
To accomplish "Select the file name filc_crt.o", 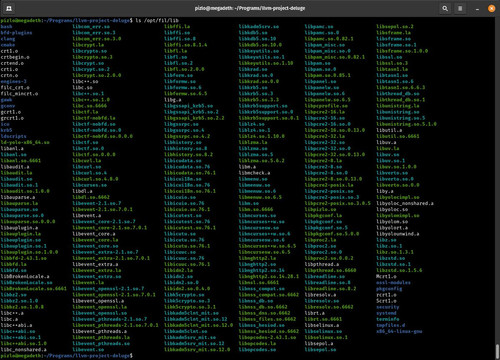I will click(15, 87).
